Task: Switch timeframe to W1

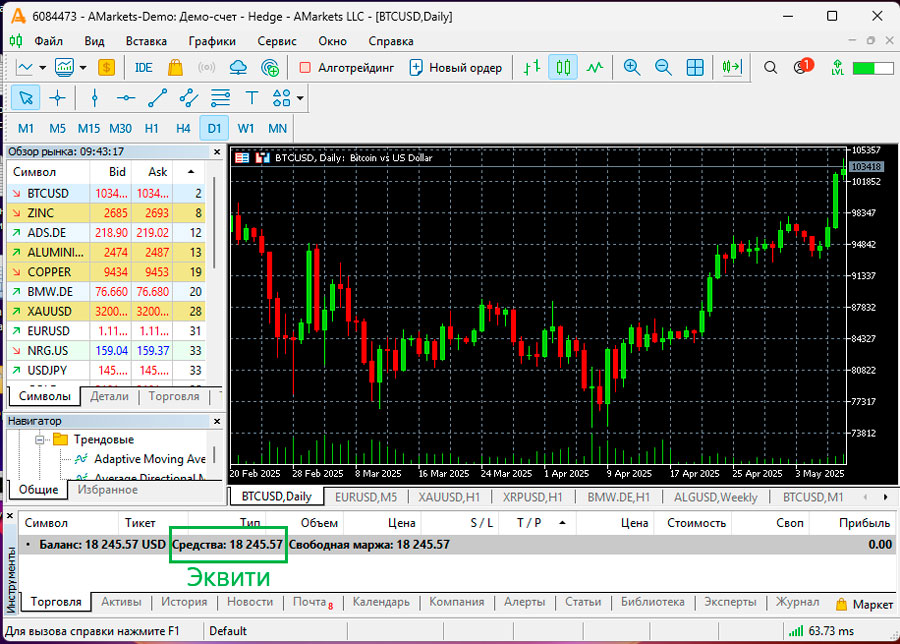Action: 246,129
